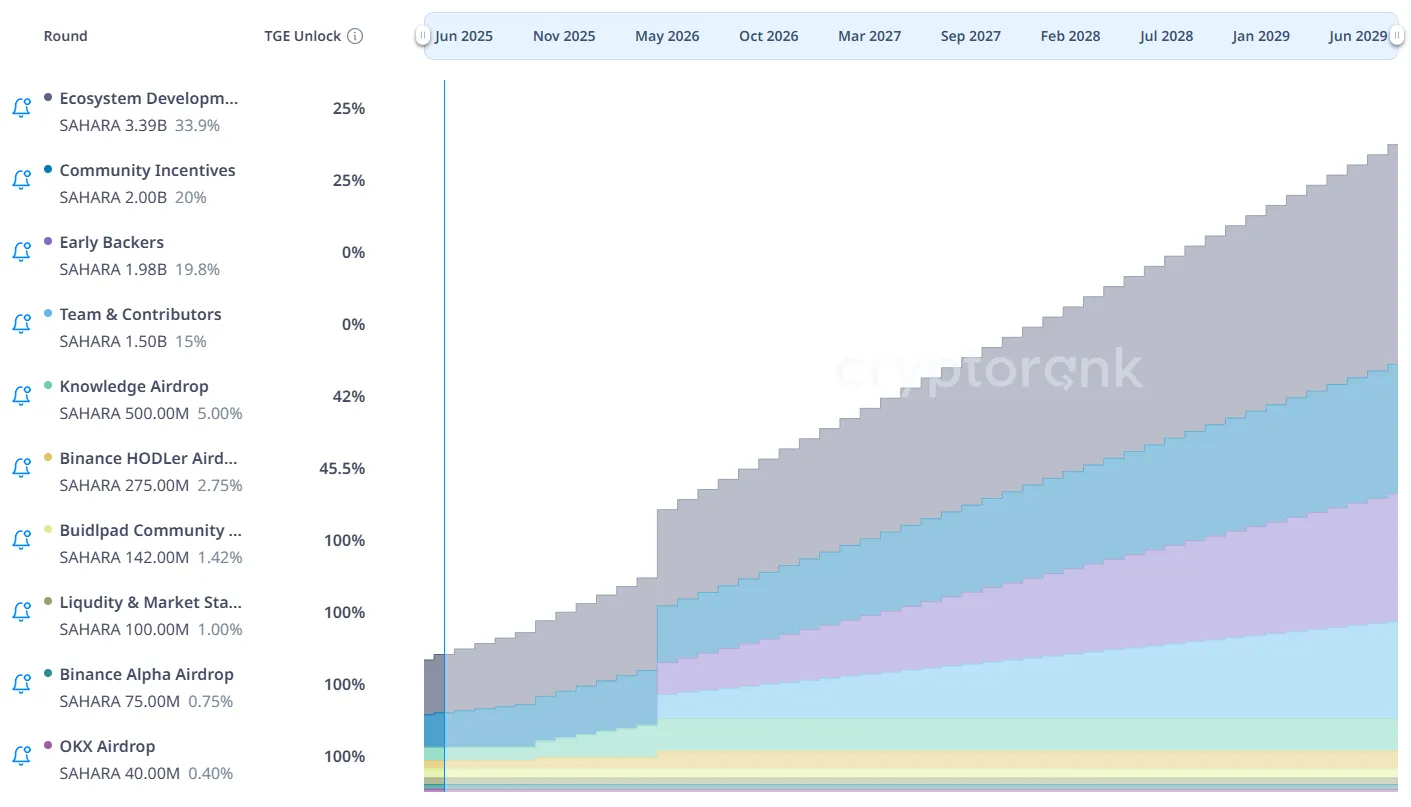This screenshot has width=1411, height=807.
Task: Select Liquidity & Market round label
Action: coord(150,603)
